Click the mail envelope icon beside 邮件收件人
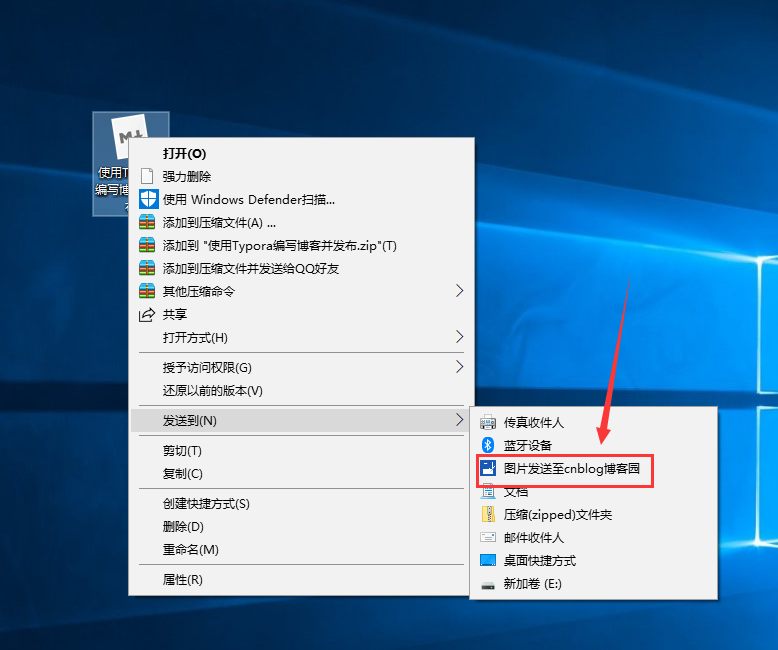 click(488, 537)
